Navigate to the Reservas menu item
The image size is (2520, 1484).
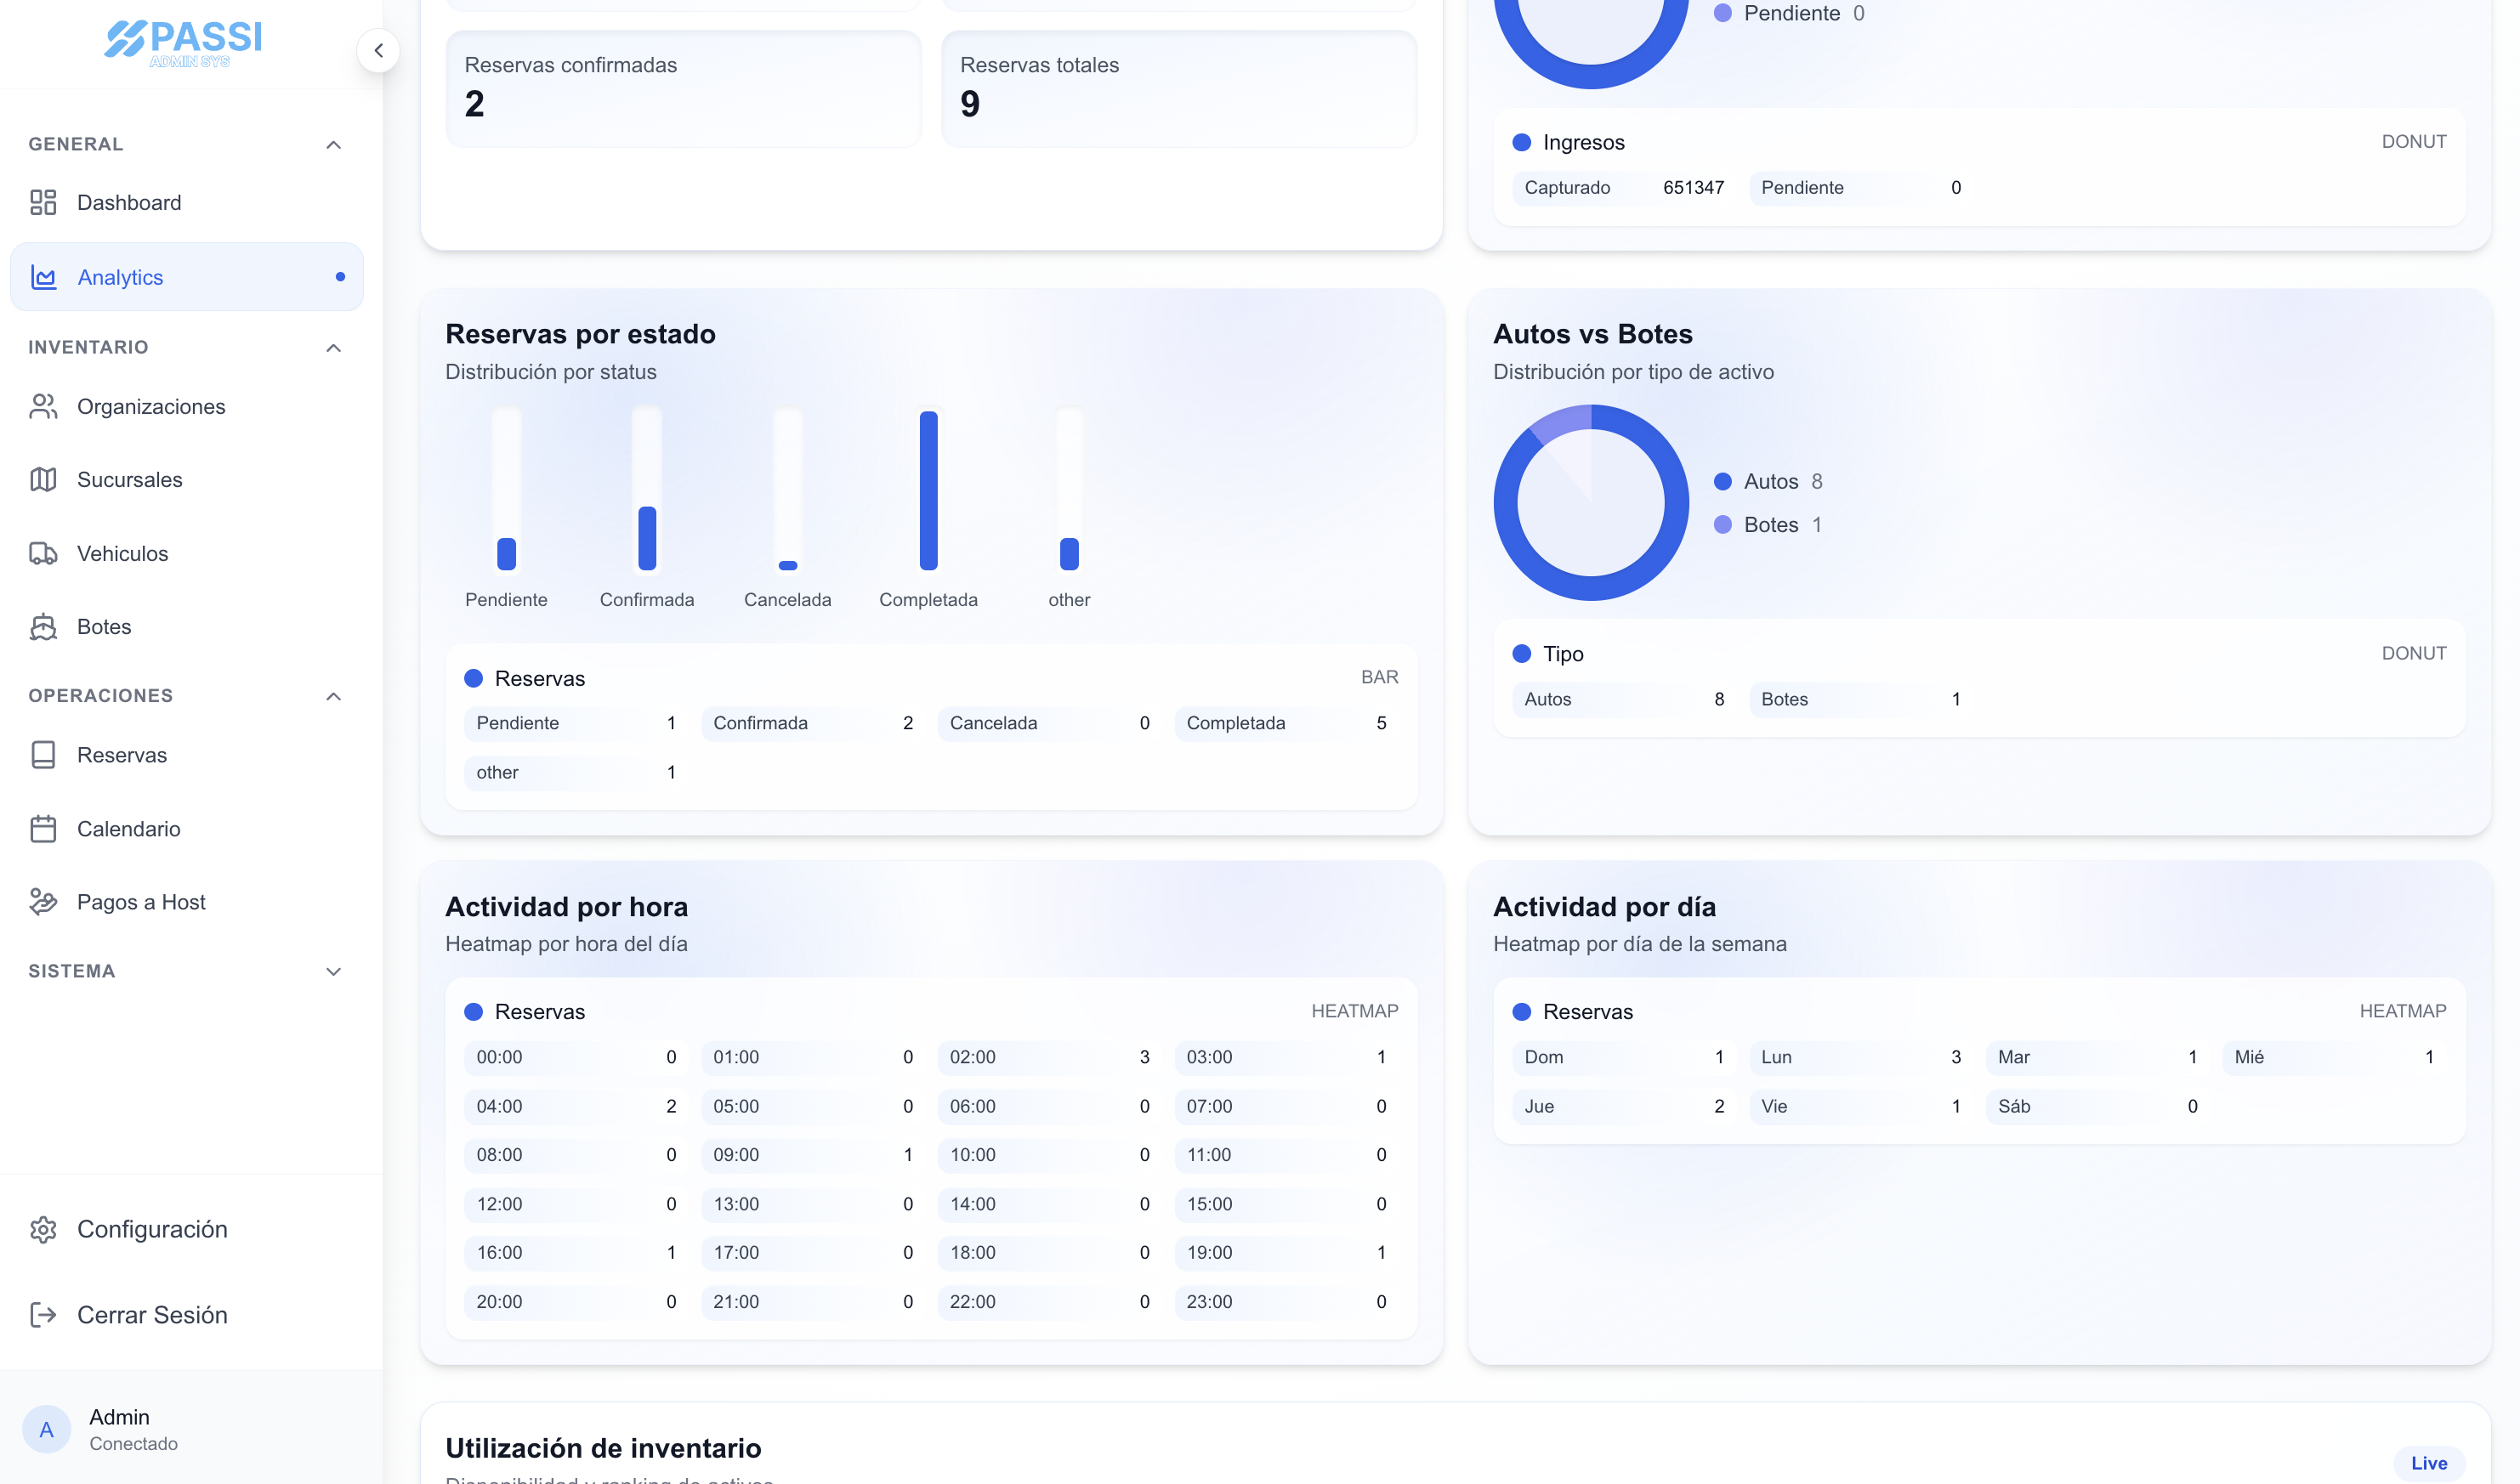(x=122, y=755)
